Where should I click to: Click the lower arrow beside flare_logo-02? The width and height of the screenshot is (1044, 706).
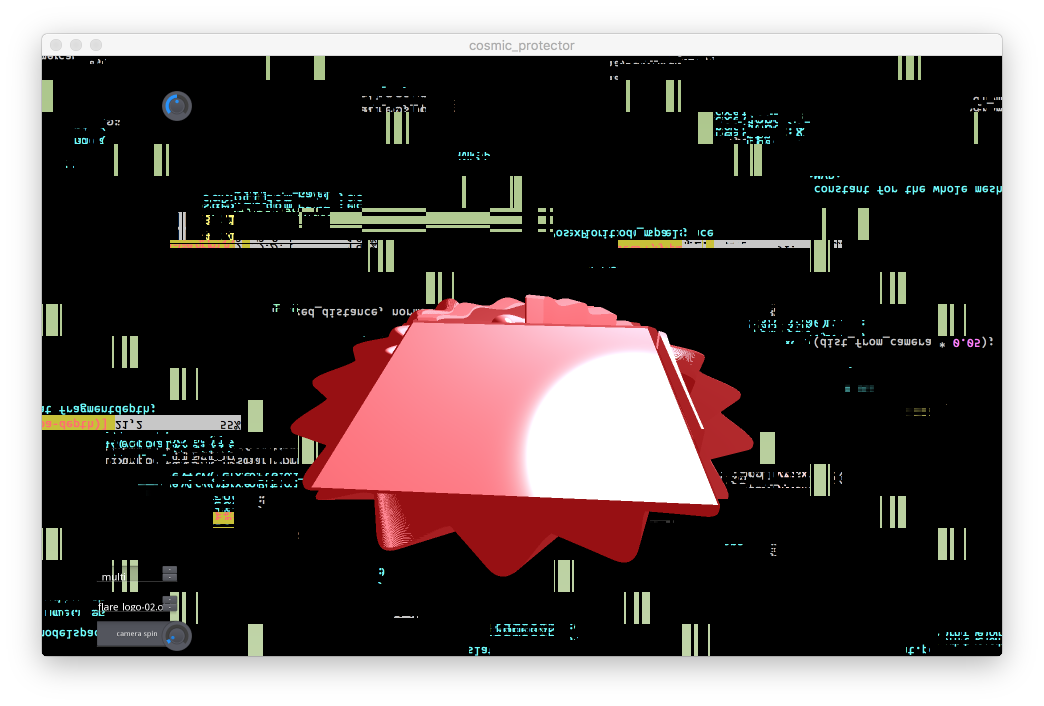tap(170, 609)
